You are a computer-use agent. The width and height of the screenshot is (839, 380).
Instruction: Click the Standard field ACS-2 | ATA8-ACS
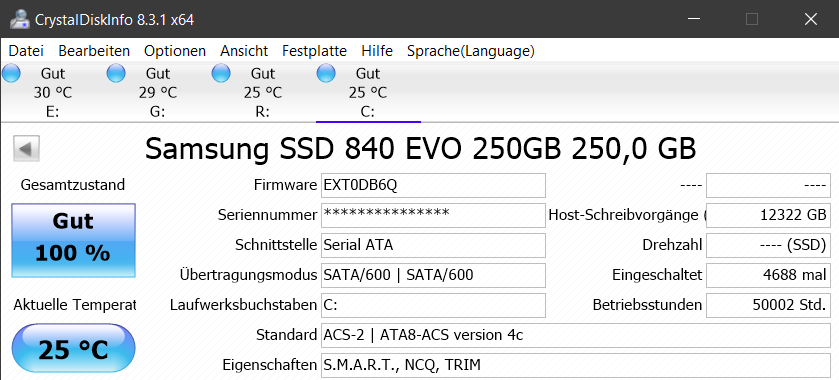[576, 335]
